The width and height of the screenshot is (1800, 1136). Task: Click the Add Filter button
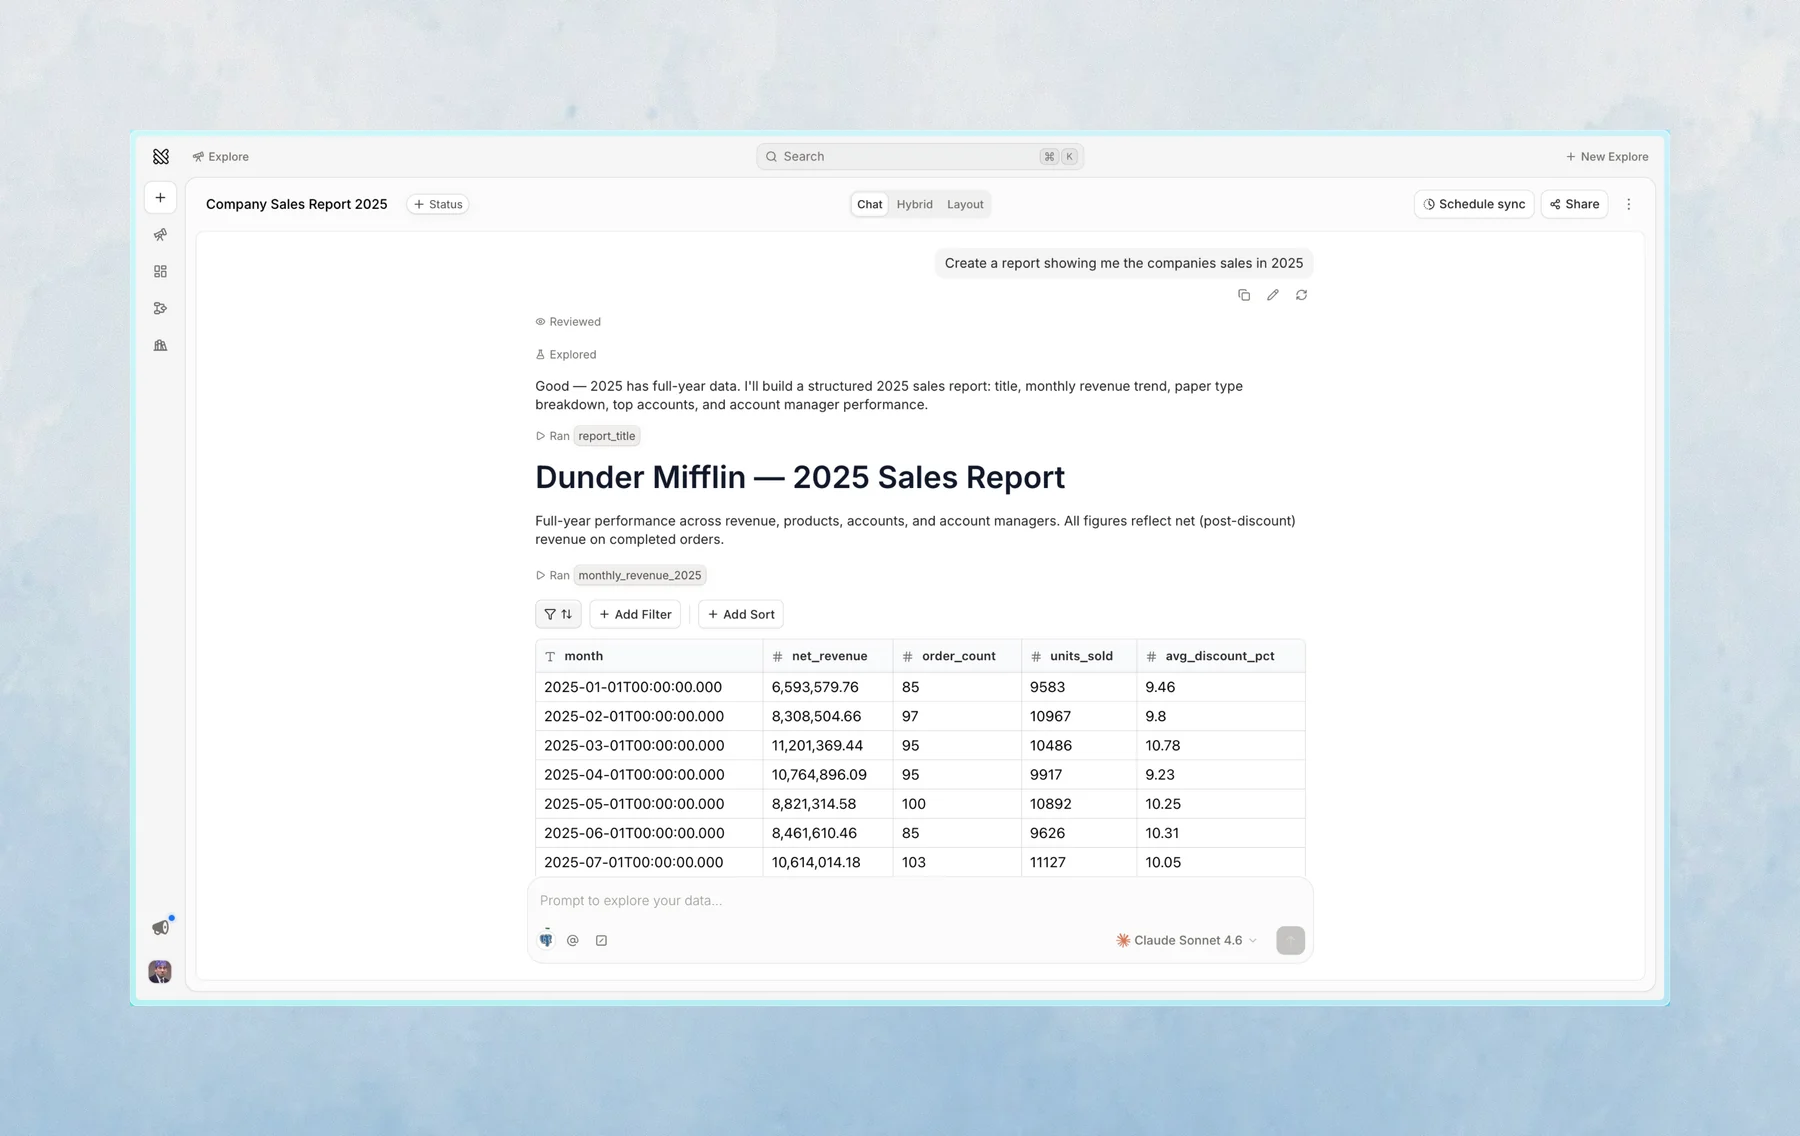tap(635, 614)
